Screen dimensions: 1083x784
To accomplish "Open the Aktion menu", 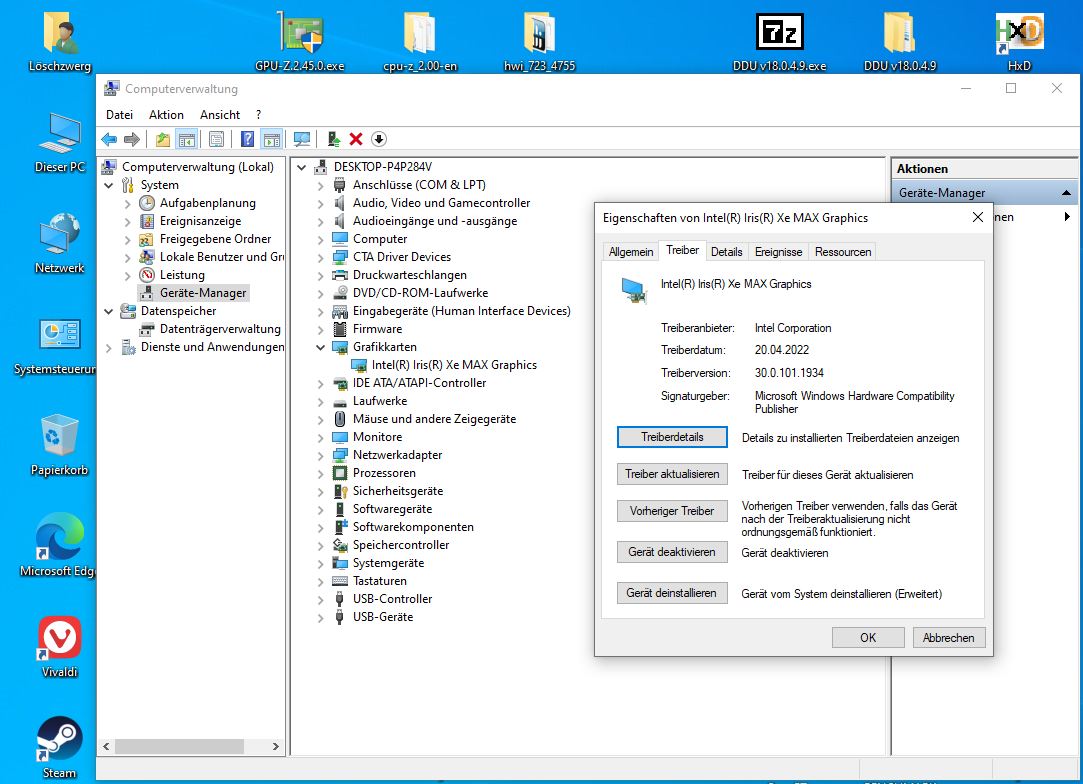I will click(166, 115).
